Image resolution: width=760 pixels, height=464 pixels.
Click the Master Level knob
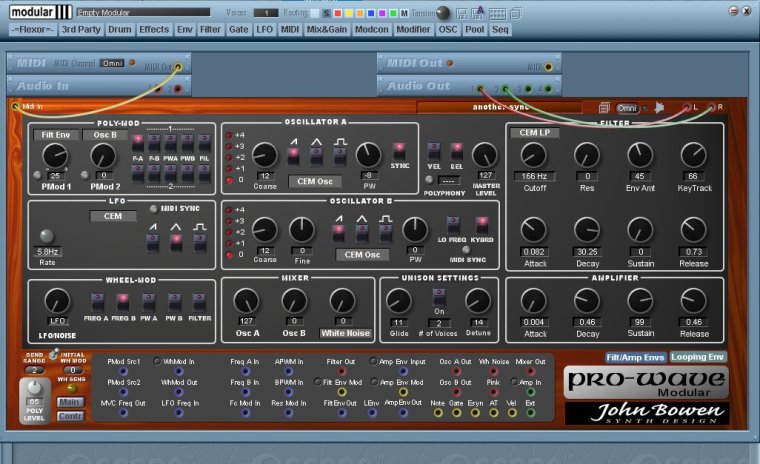pyautogui.click(x=485, y=155)
